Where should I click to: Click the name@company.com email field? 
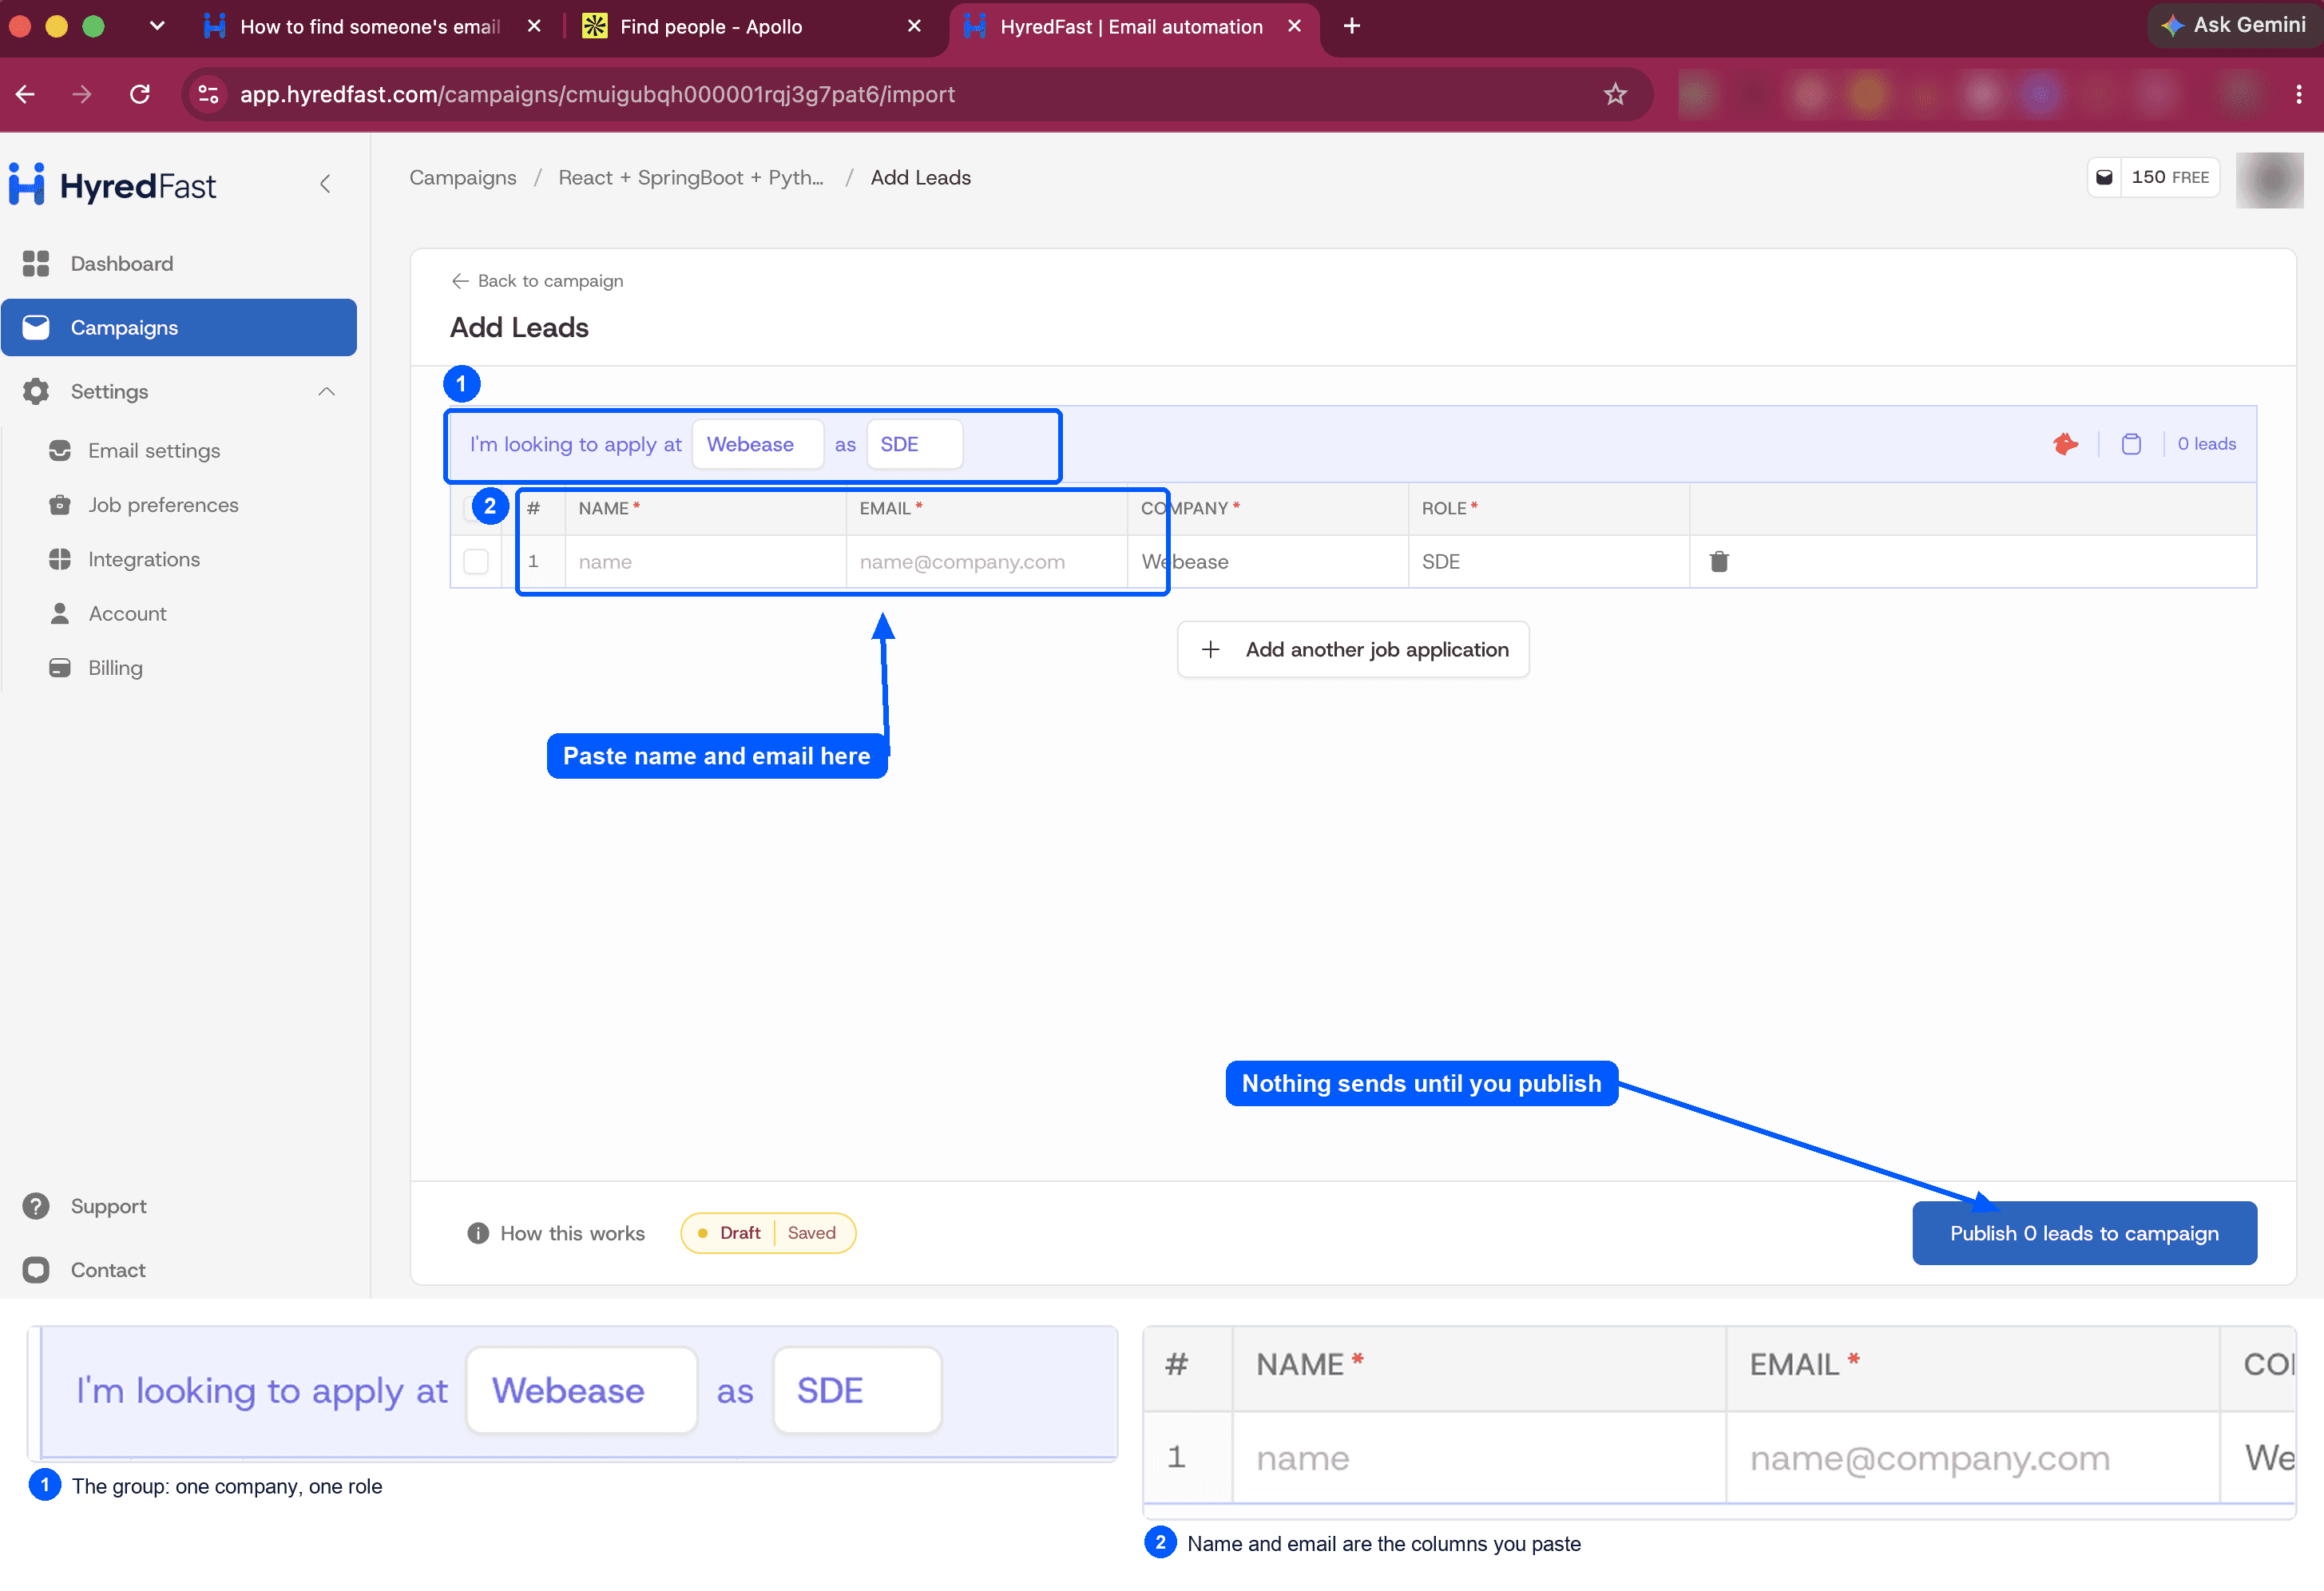[987, 561]
